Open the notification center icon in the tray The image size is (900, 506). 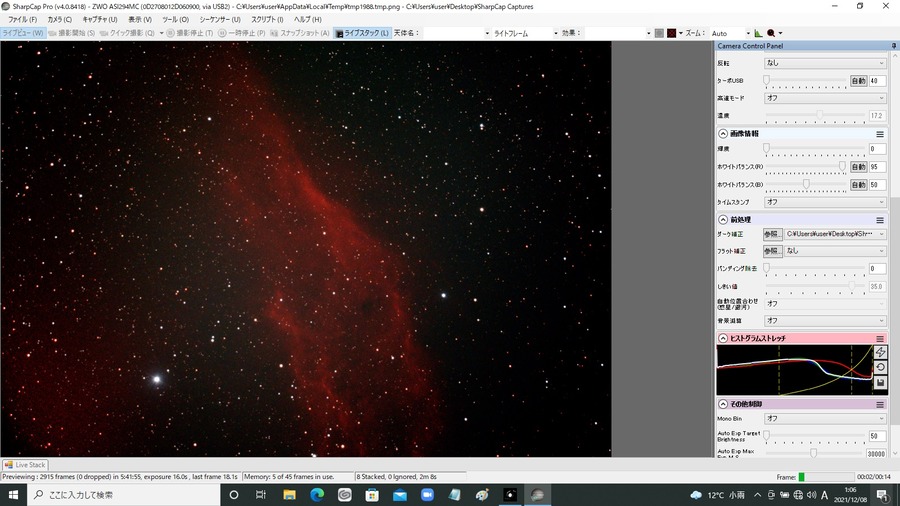pyautogui.click(x=883, y=495)
